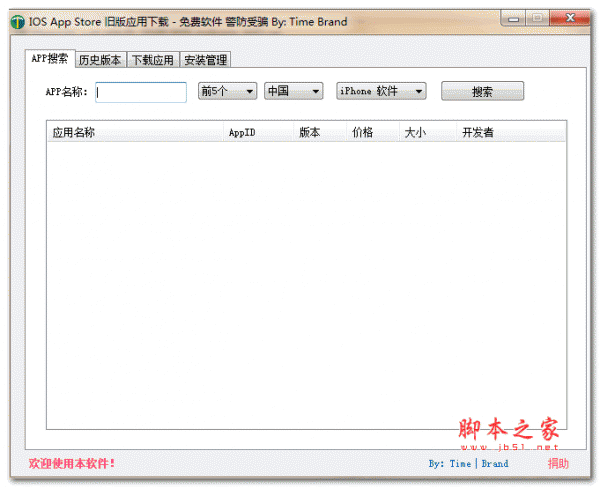This screenshot has height=488, width=600.
Task: Sort by 开发者 column header
Action: point(510,132)
